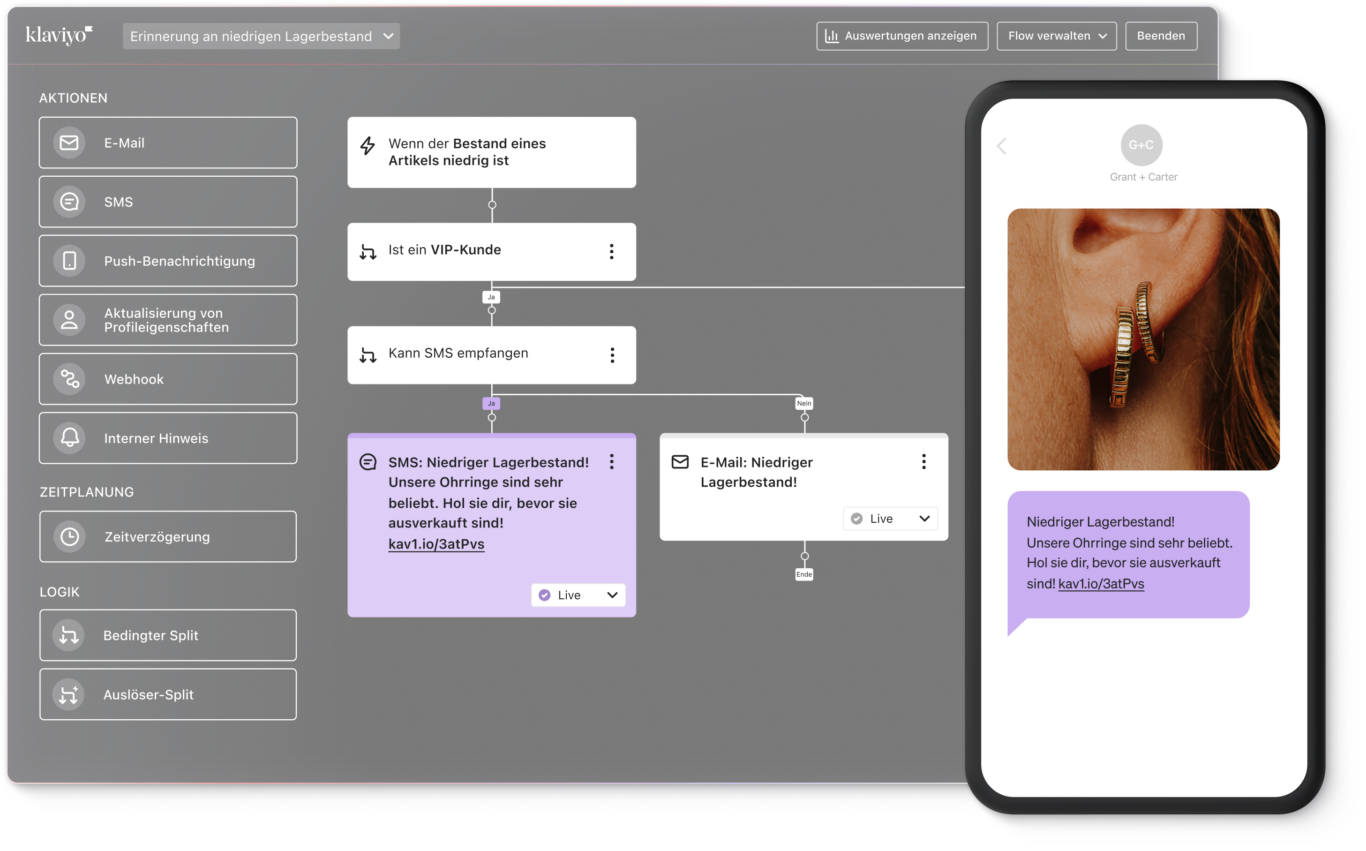Click Live check icon on E-Mail card
Screen dimensions: 1366x851
point(856,518)
